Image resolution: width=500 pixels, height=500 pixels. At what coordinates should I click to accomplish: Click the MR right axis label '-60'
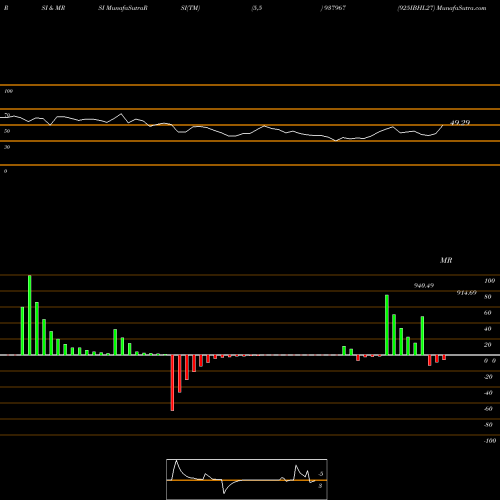pyautogui.click(x=488, y=409)
